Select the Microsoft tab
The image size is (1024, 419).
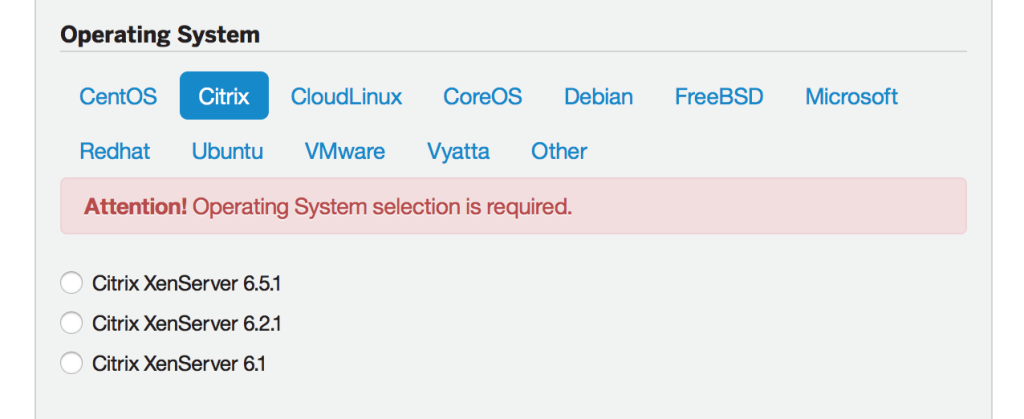tap(851, 97)
